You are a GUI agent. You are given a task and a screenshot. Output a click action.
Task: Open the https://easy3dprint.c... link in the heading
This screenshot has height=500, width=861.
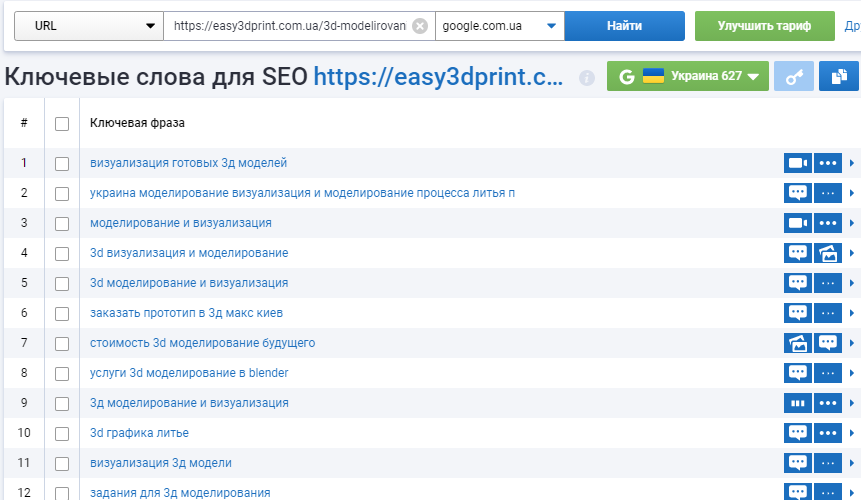click(438, 77)
